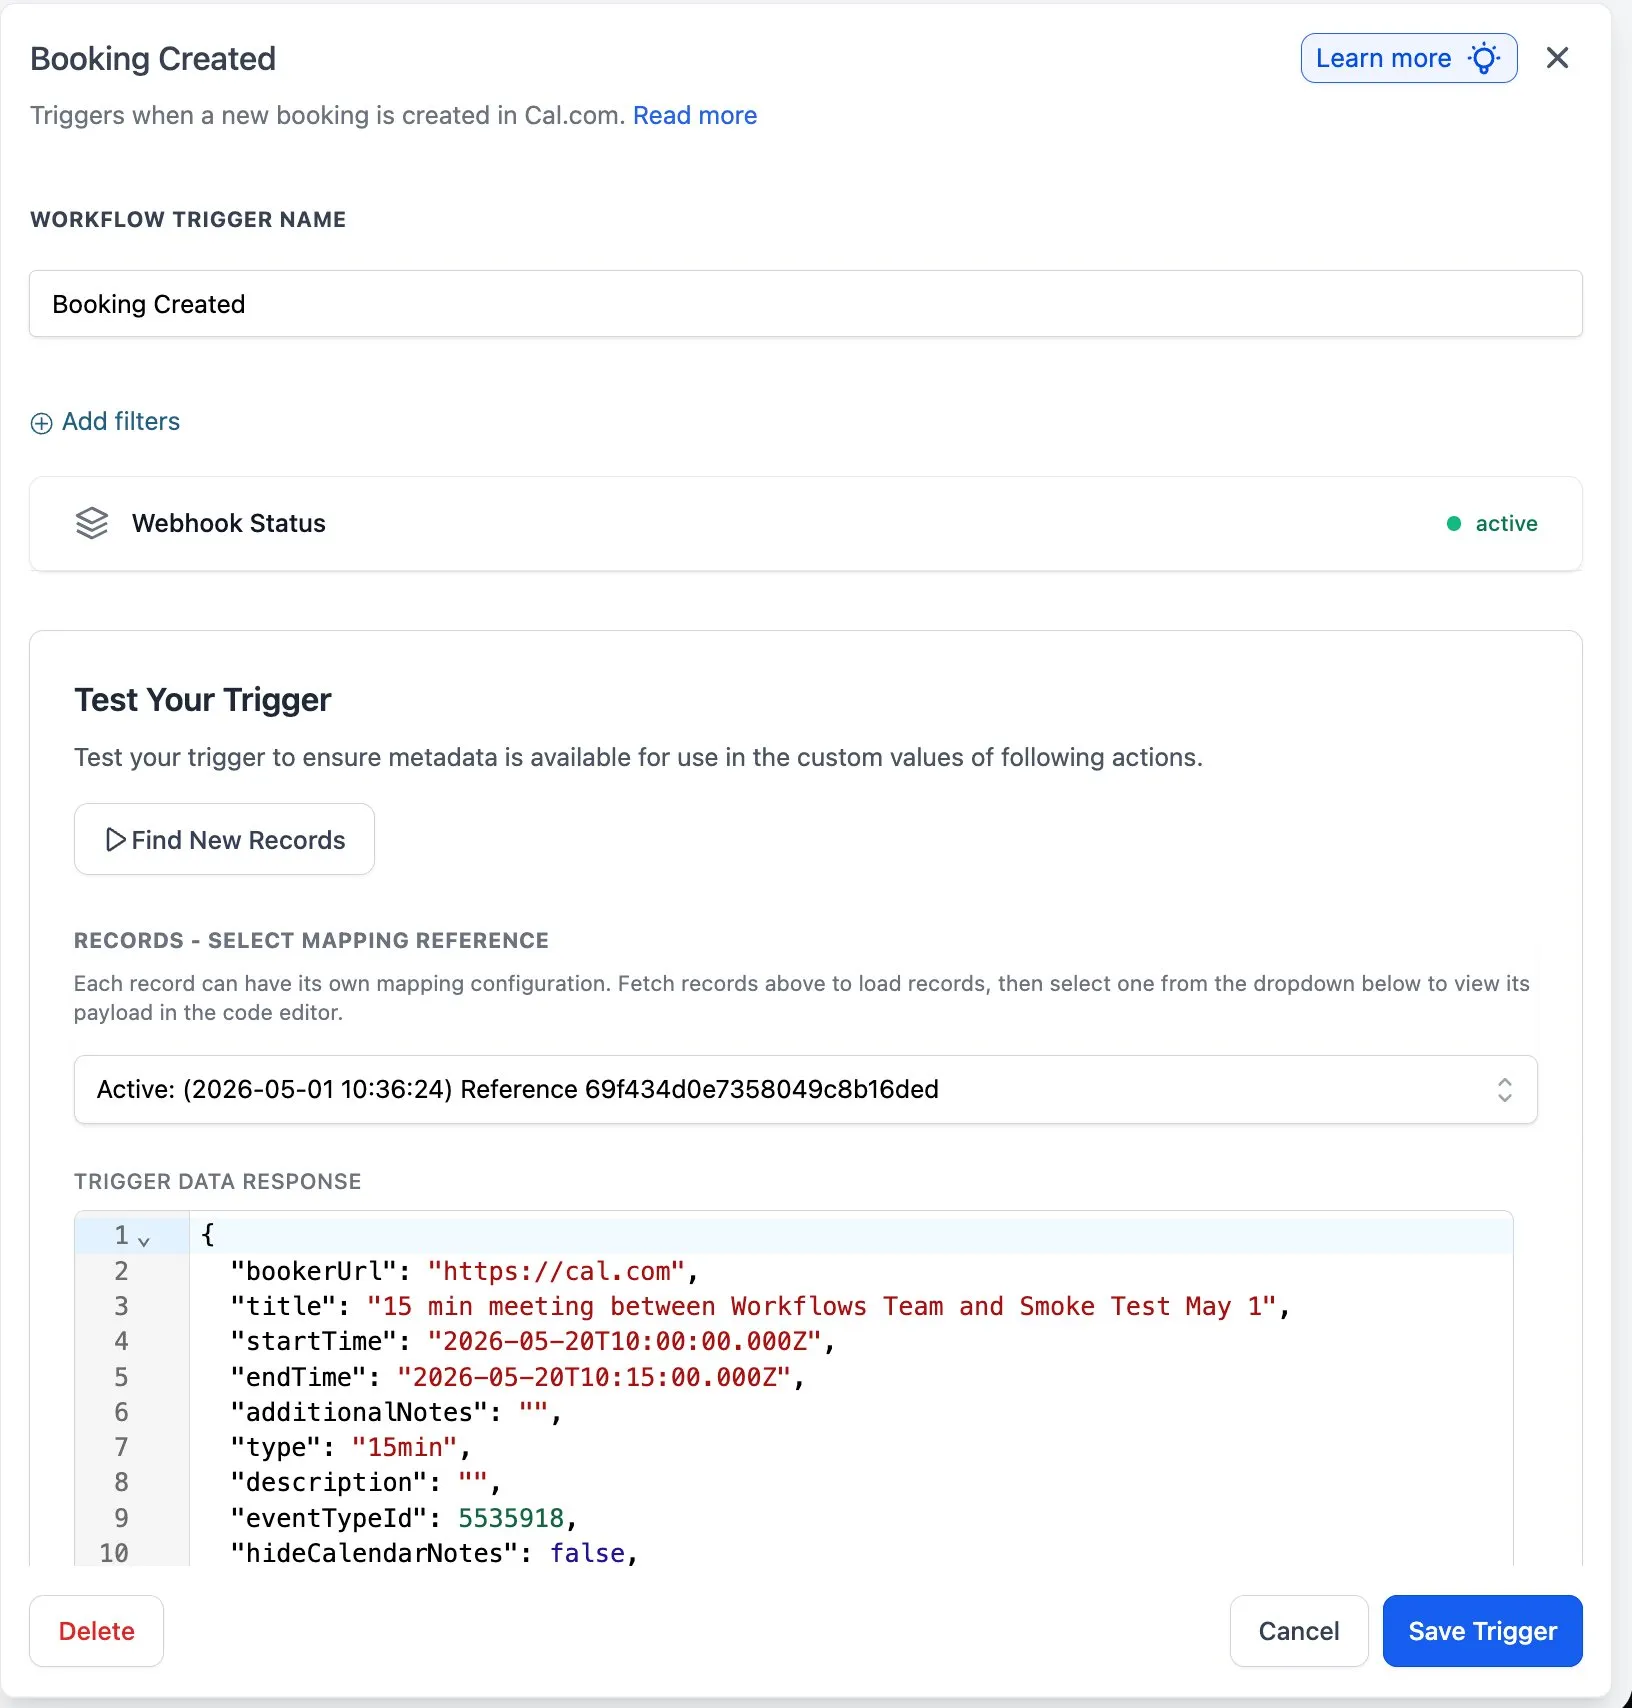Click line number 6 in the editor gutter
1632x1708 pixels.
coord(121,1412)
